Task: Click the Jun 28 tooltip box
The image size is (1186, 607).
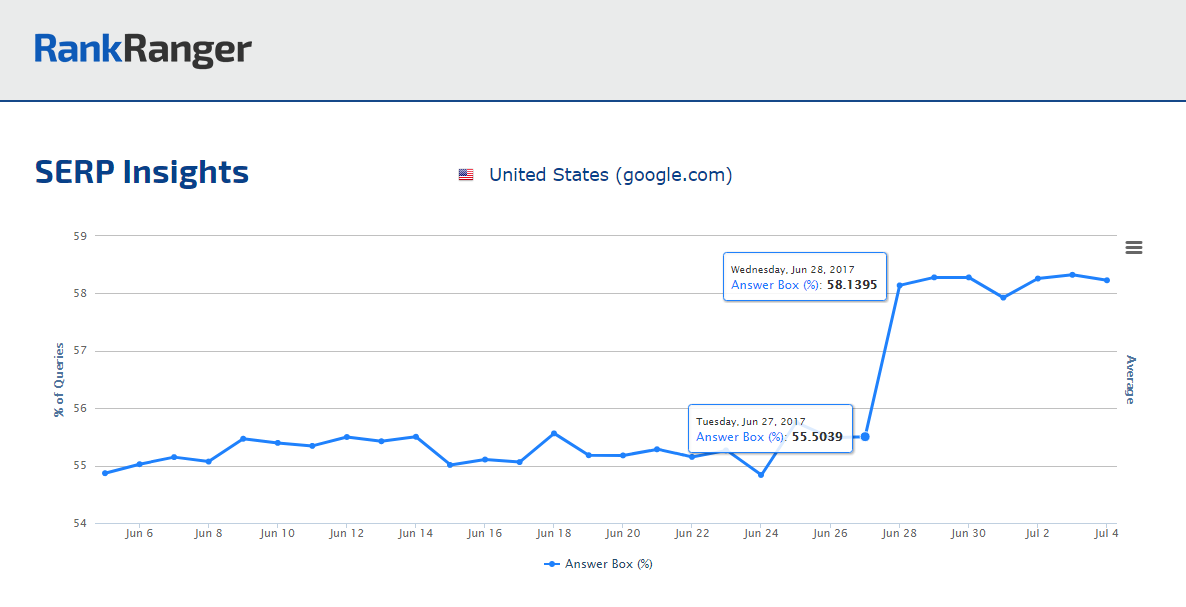Action: click(x=804, y=277)
